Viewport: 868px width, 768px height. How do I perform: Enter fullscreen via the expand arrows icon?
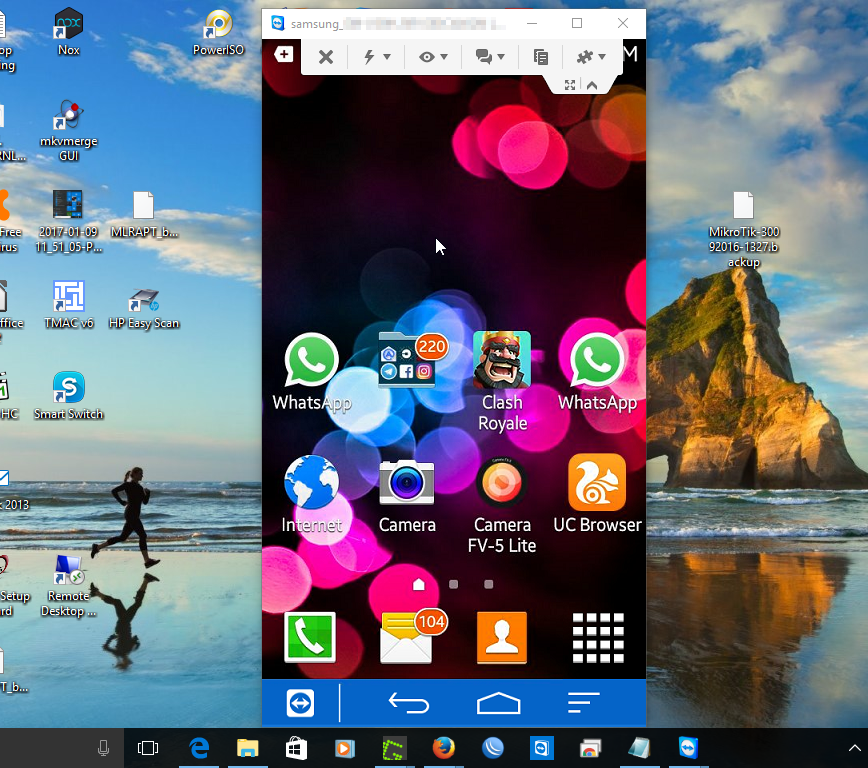(568, 85)
